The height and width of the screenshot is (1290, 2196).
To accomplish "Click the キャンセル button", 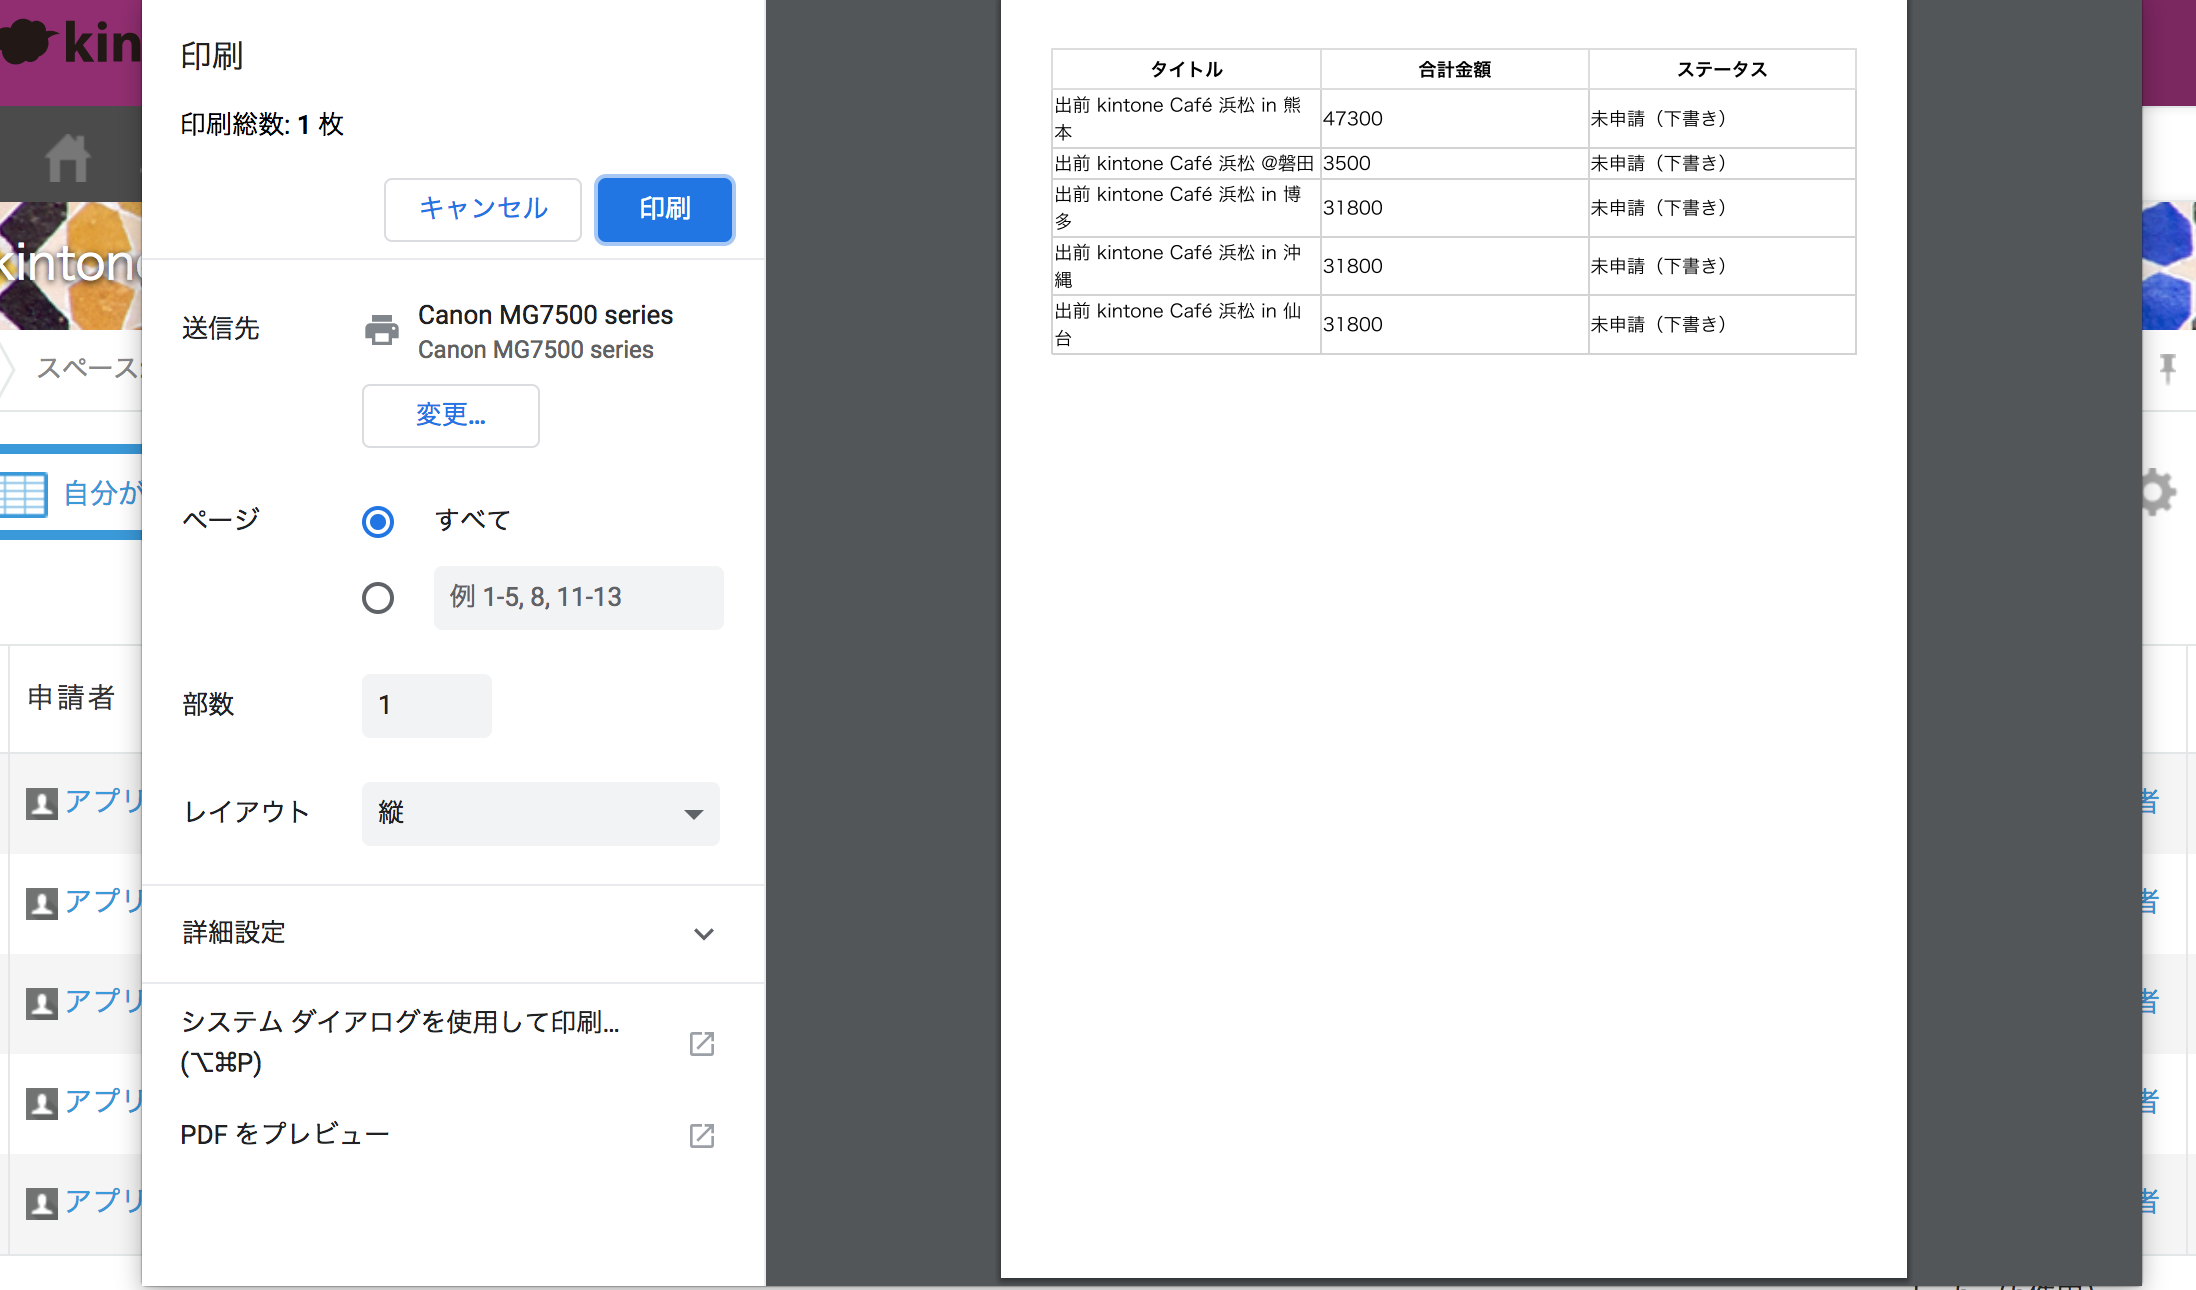I will point(483,209).
